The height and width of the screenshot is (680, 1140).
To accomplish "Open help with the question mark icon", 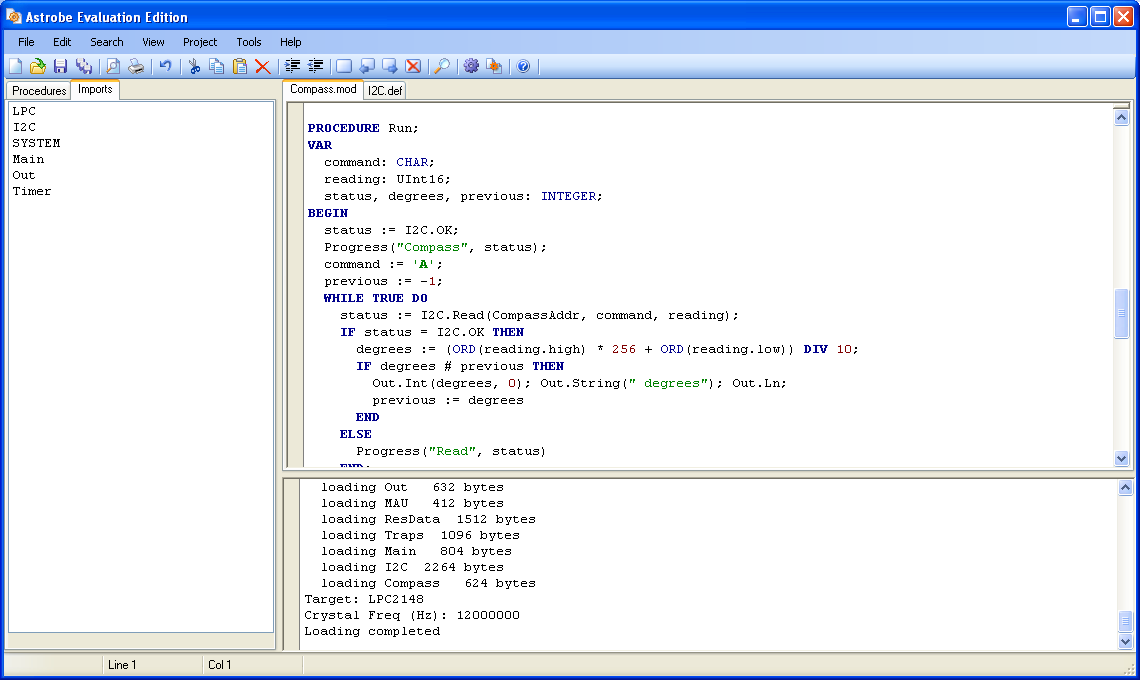I will coord(523,66).
